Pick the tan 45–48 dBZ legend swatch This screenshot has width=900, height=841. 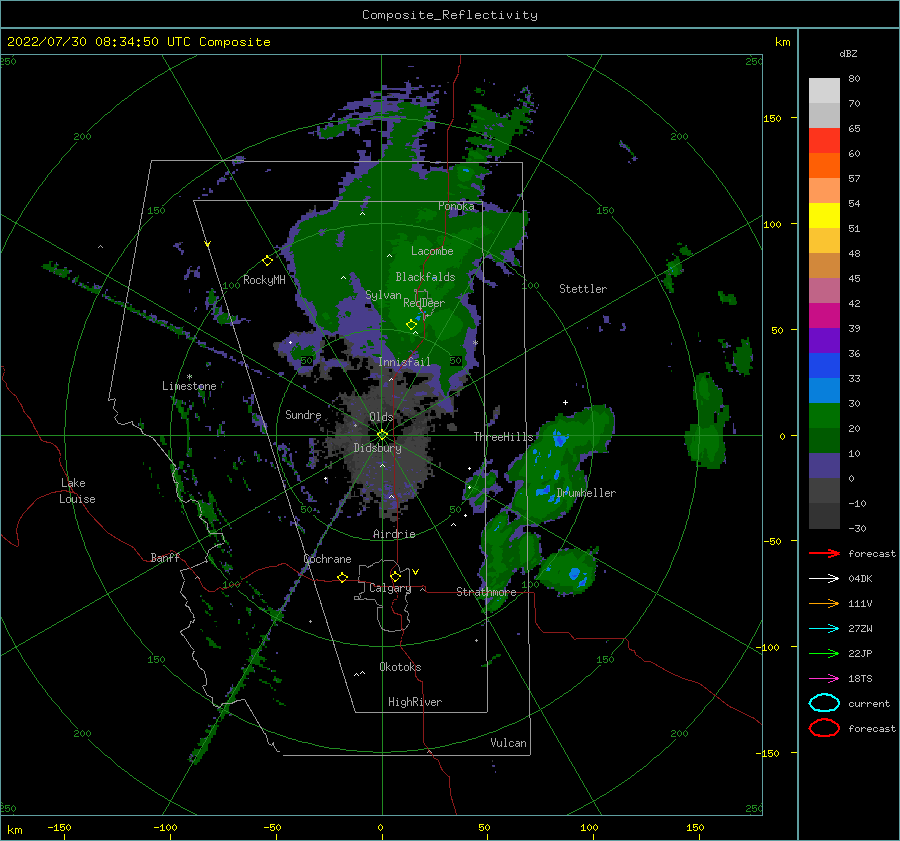point(824,265)
